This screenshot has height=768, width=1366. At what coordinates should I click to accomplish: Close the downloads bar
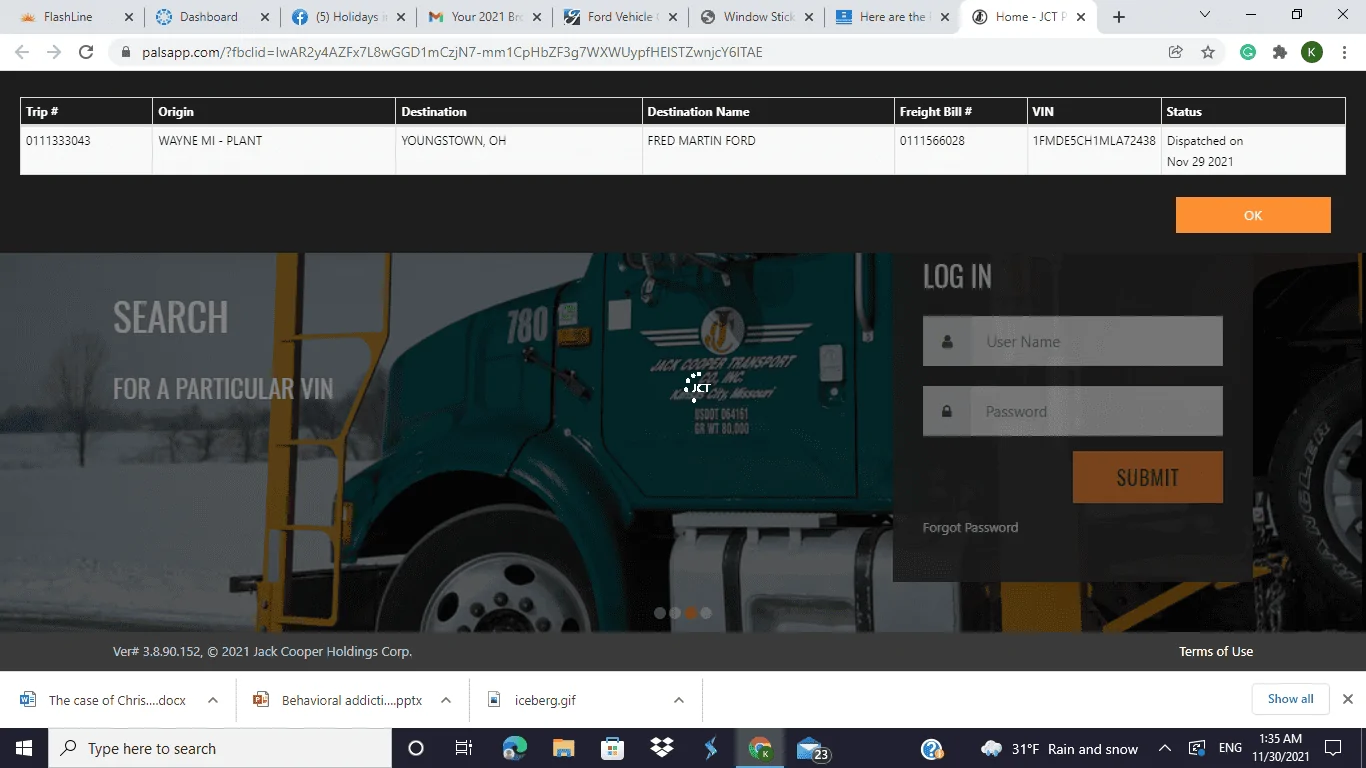pyautogui.click(x=1347, y=699)
